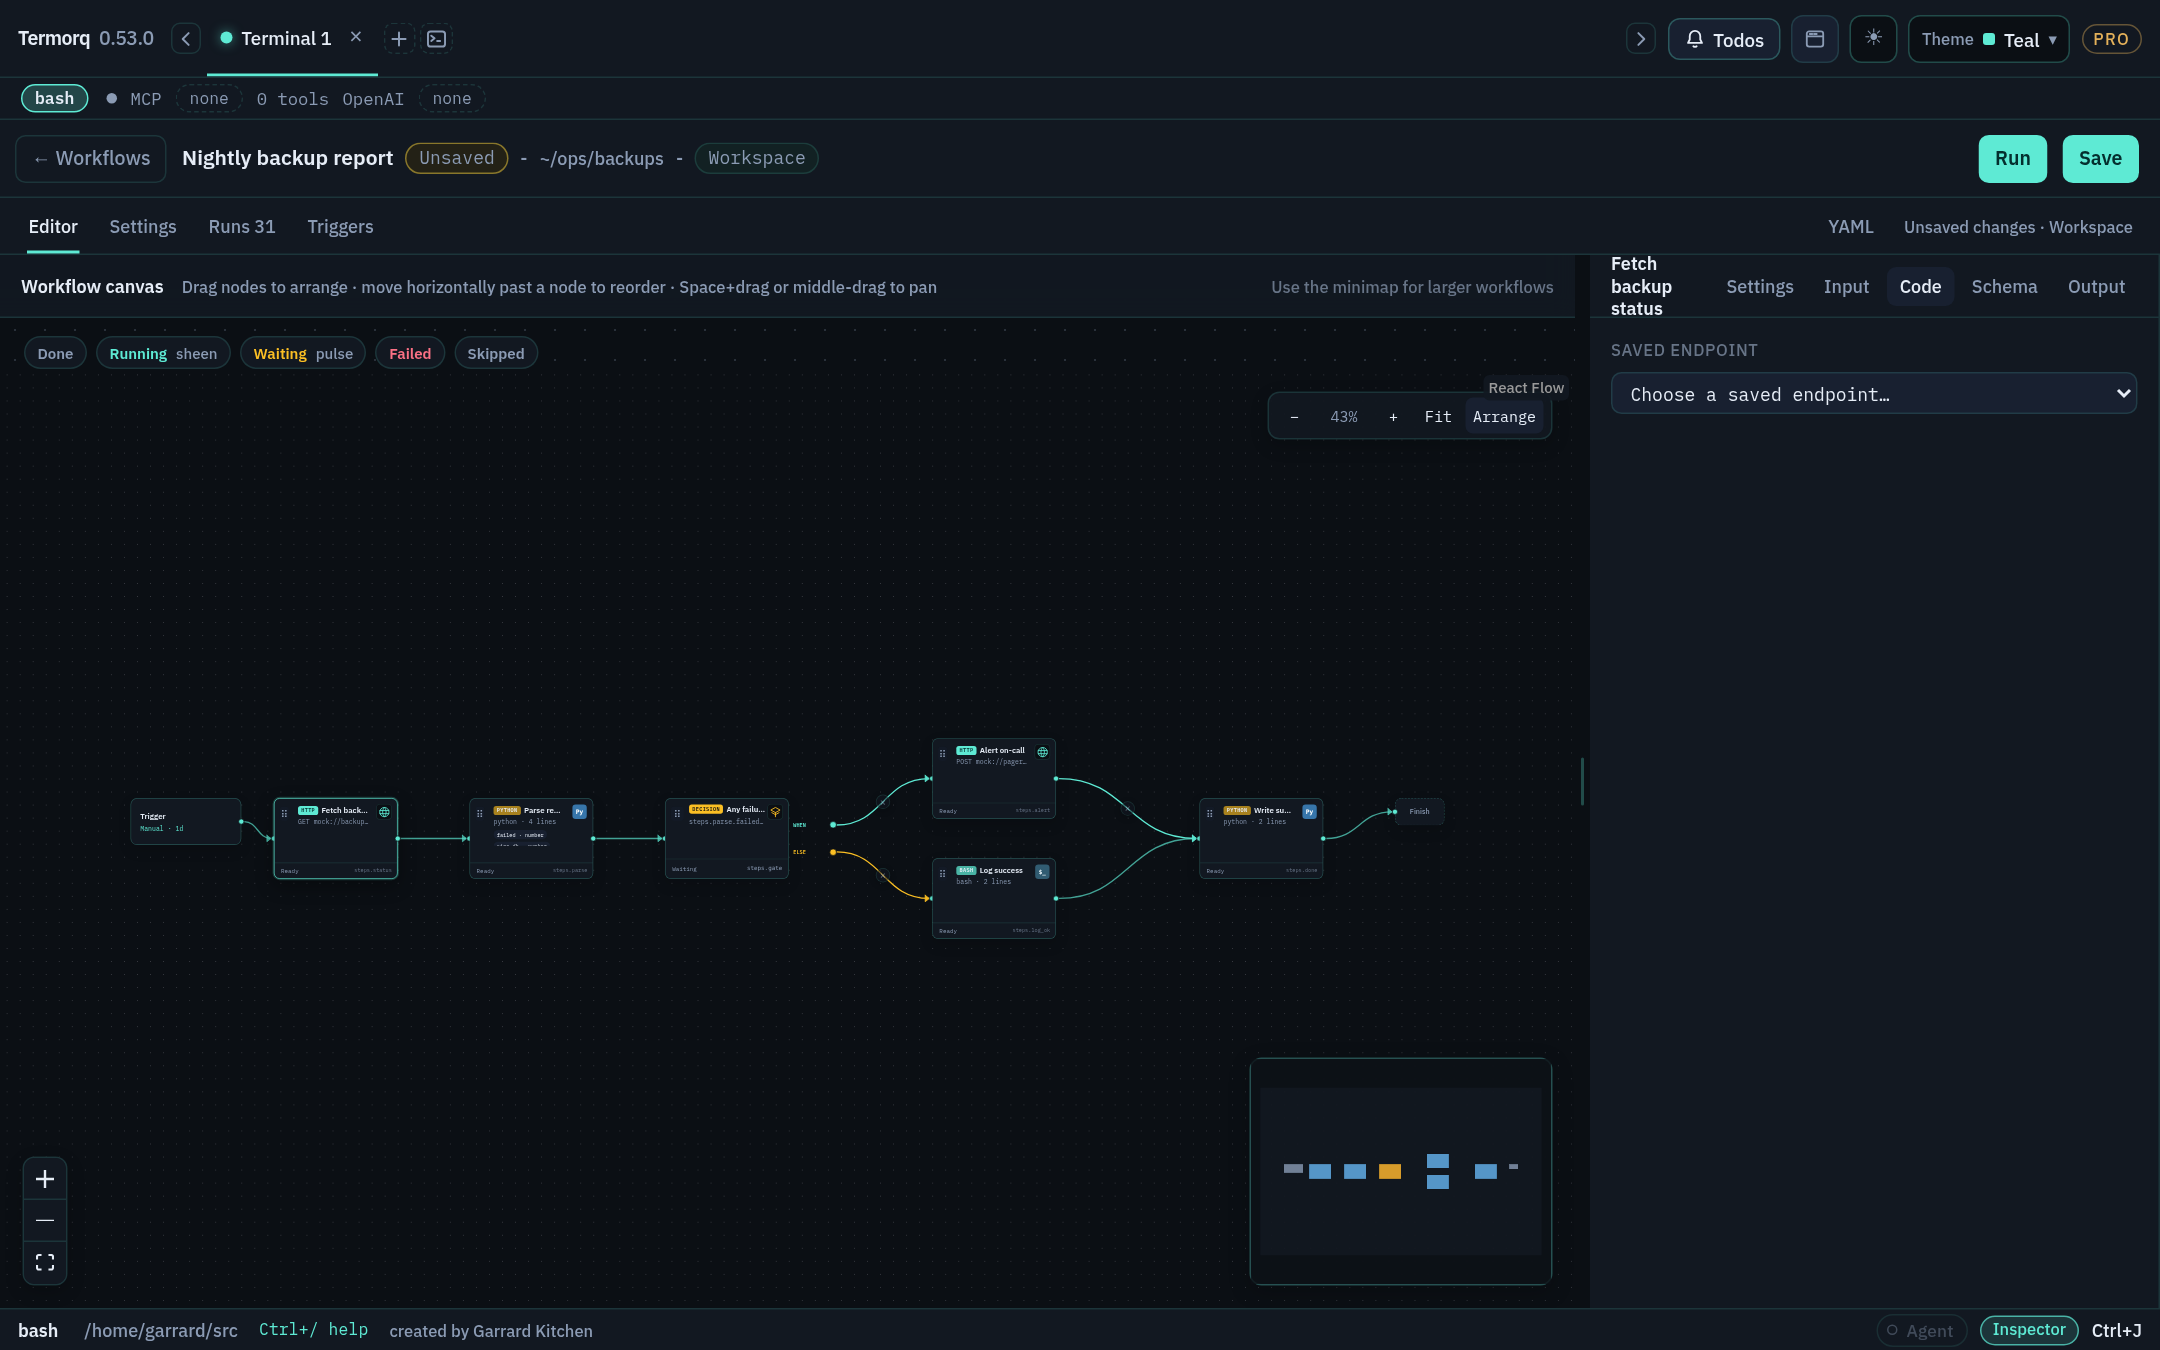Close the Terminal 1 tab
2160x1350 pixels.
point(356,37)
